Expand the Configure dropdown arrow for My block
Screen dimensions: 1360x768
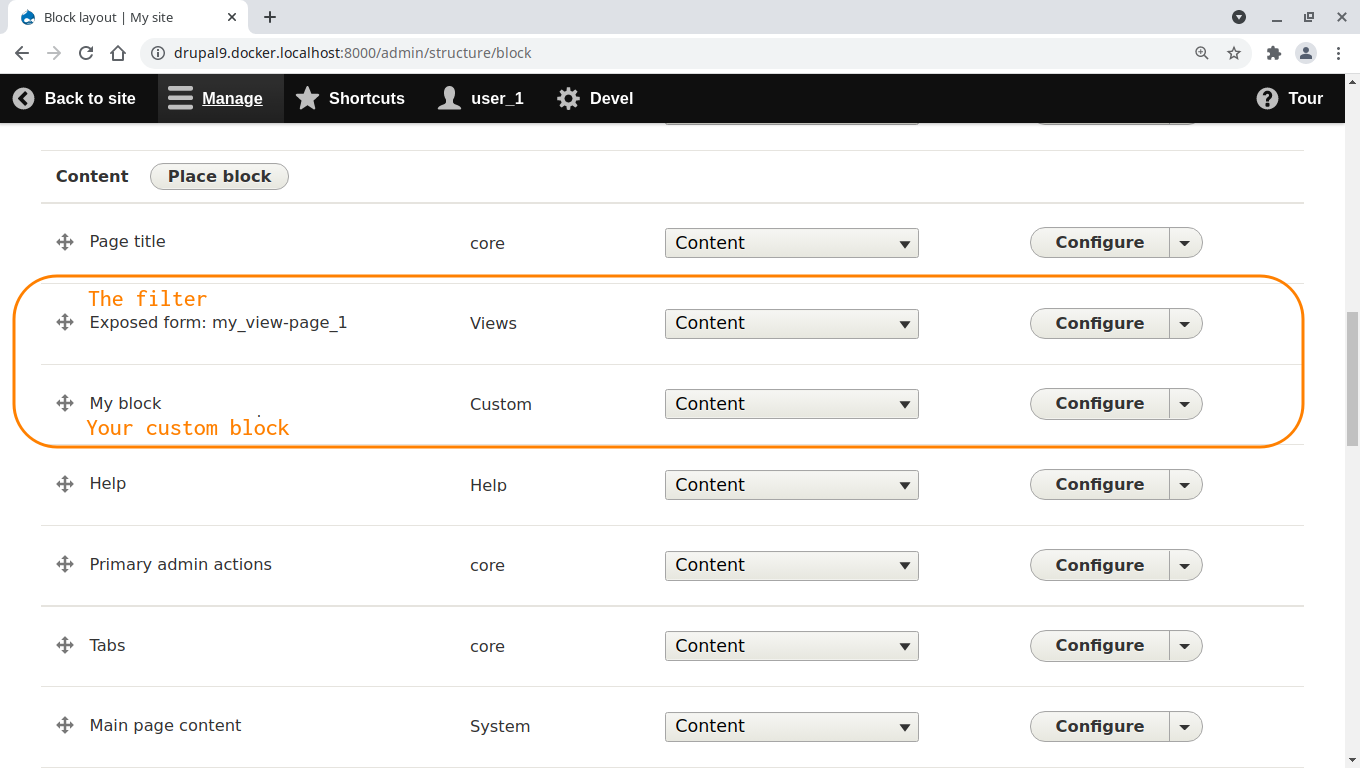pyautogui.click(x=1185, y=403)
